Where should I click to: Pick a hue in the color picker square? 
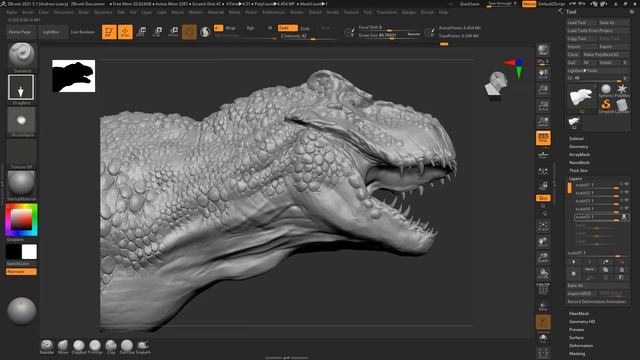point(21,220)
